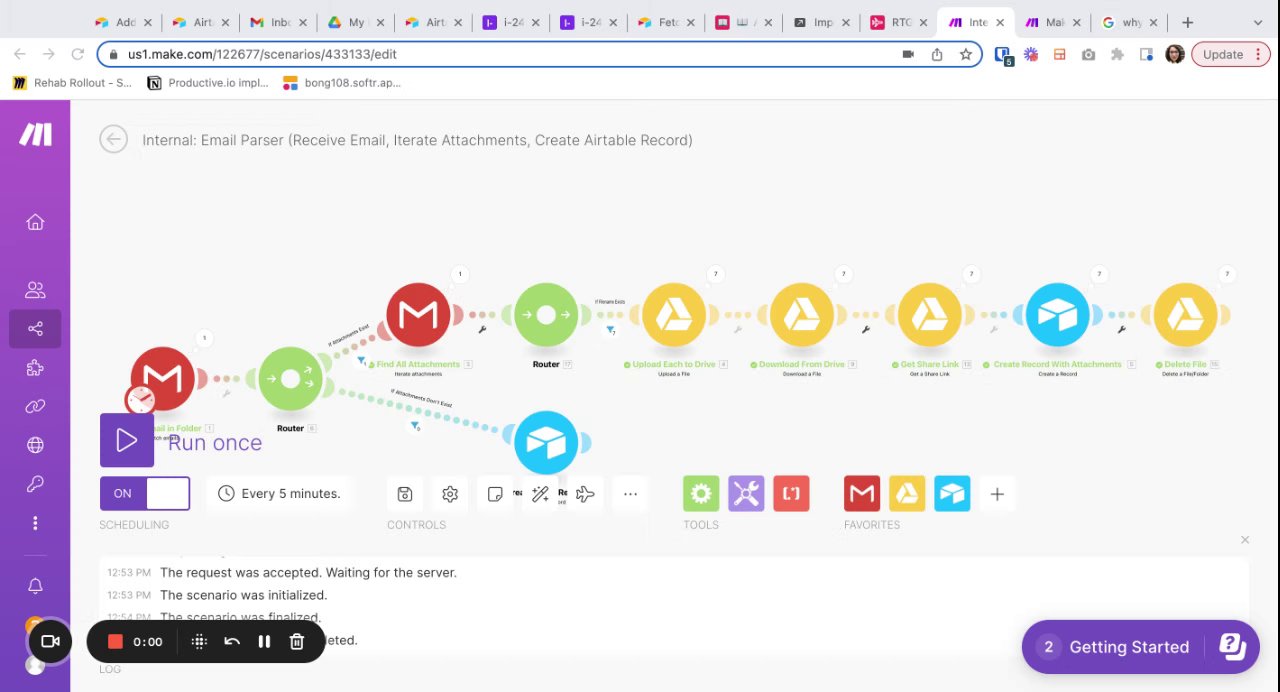Open the Delete File Drive module

point(1186,315)
